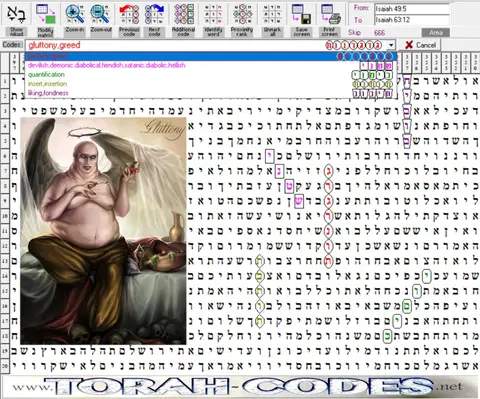The height and width of the screenshot is (399, 480).
Task: Select highlighted 'gluttony,greed' list entry
Action: tap(211, 56)
